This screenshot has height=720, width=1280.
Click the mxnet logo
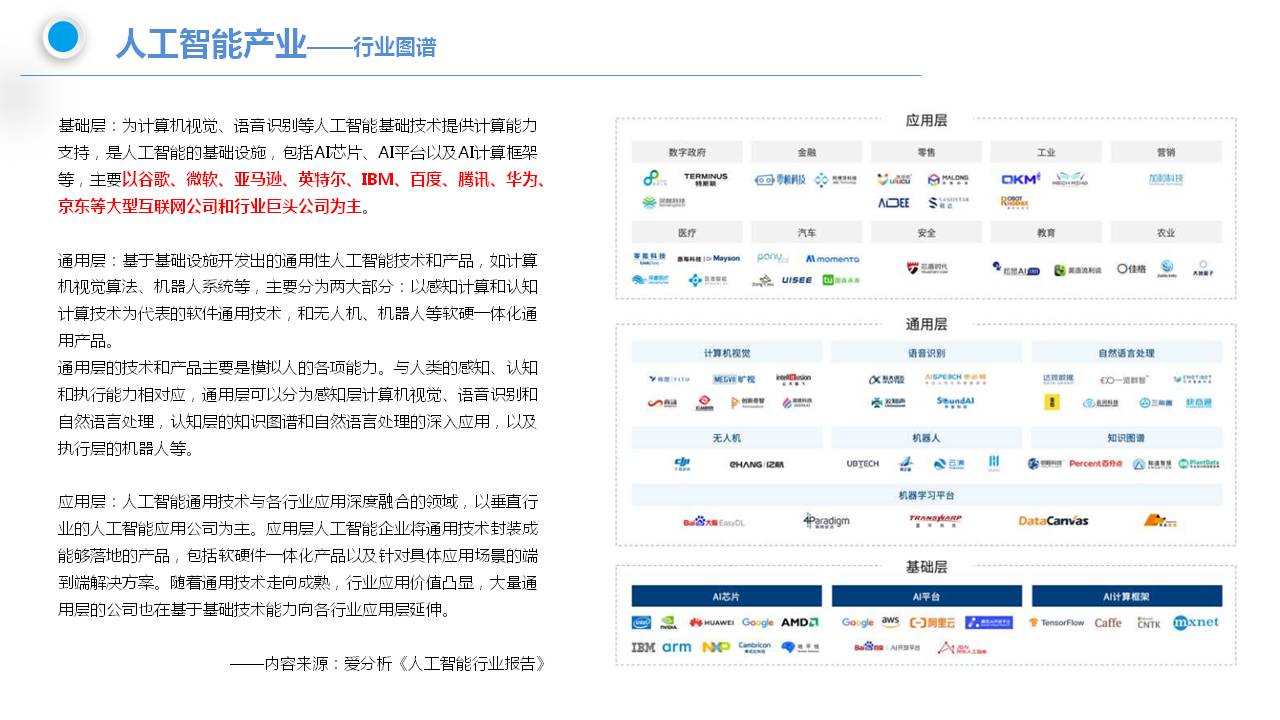pos(1195,622)
